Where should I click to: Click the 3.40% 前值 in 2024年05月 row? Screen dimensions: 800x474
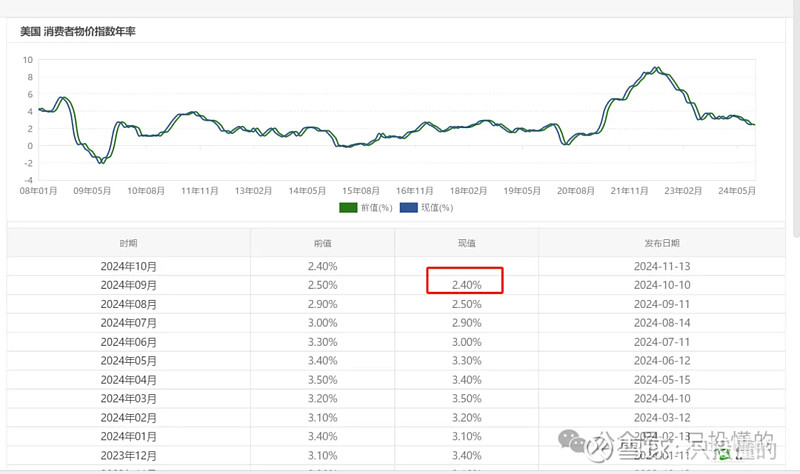click(322, 361)
